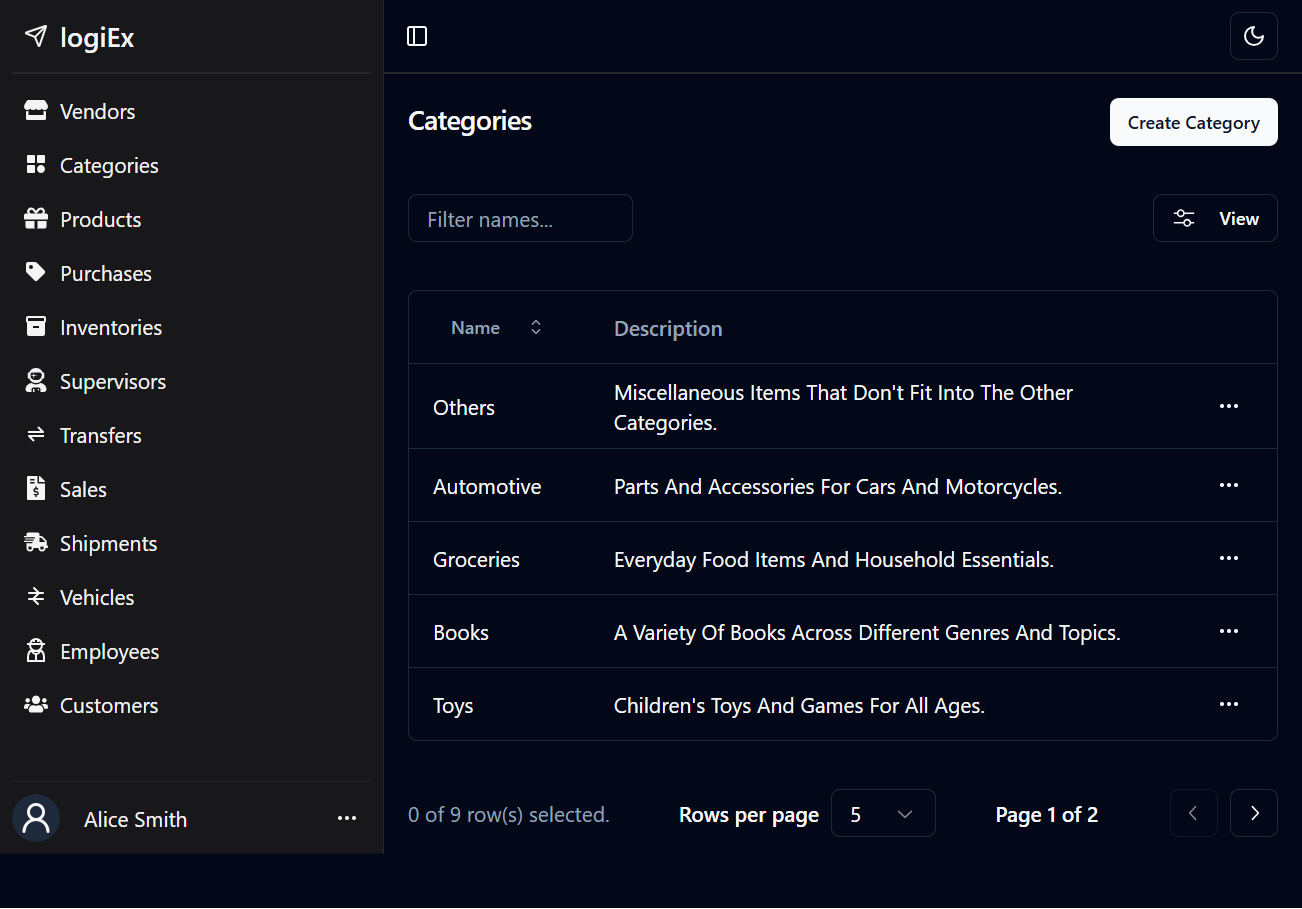Open the Rows per page dropdown
The height and width of the screenshot is (909, 1302).
coord(883,813)
